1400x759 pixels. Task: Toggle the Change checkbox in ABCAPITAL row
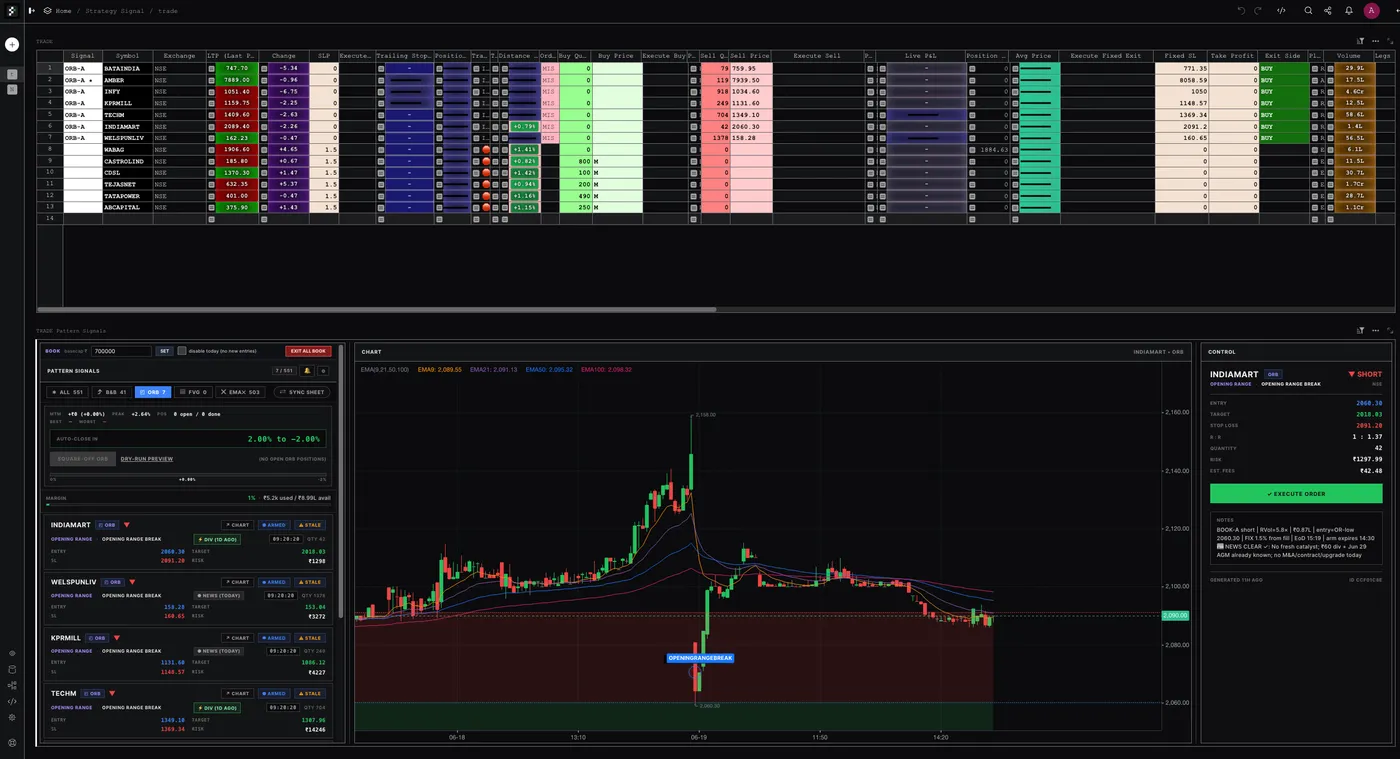[x=264, y=208]
